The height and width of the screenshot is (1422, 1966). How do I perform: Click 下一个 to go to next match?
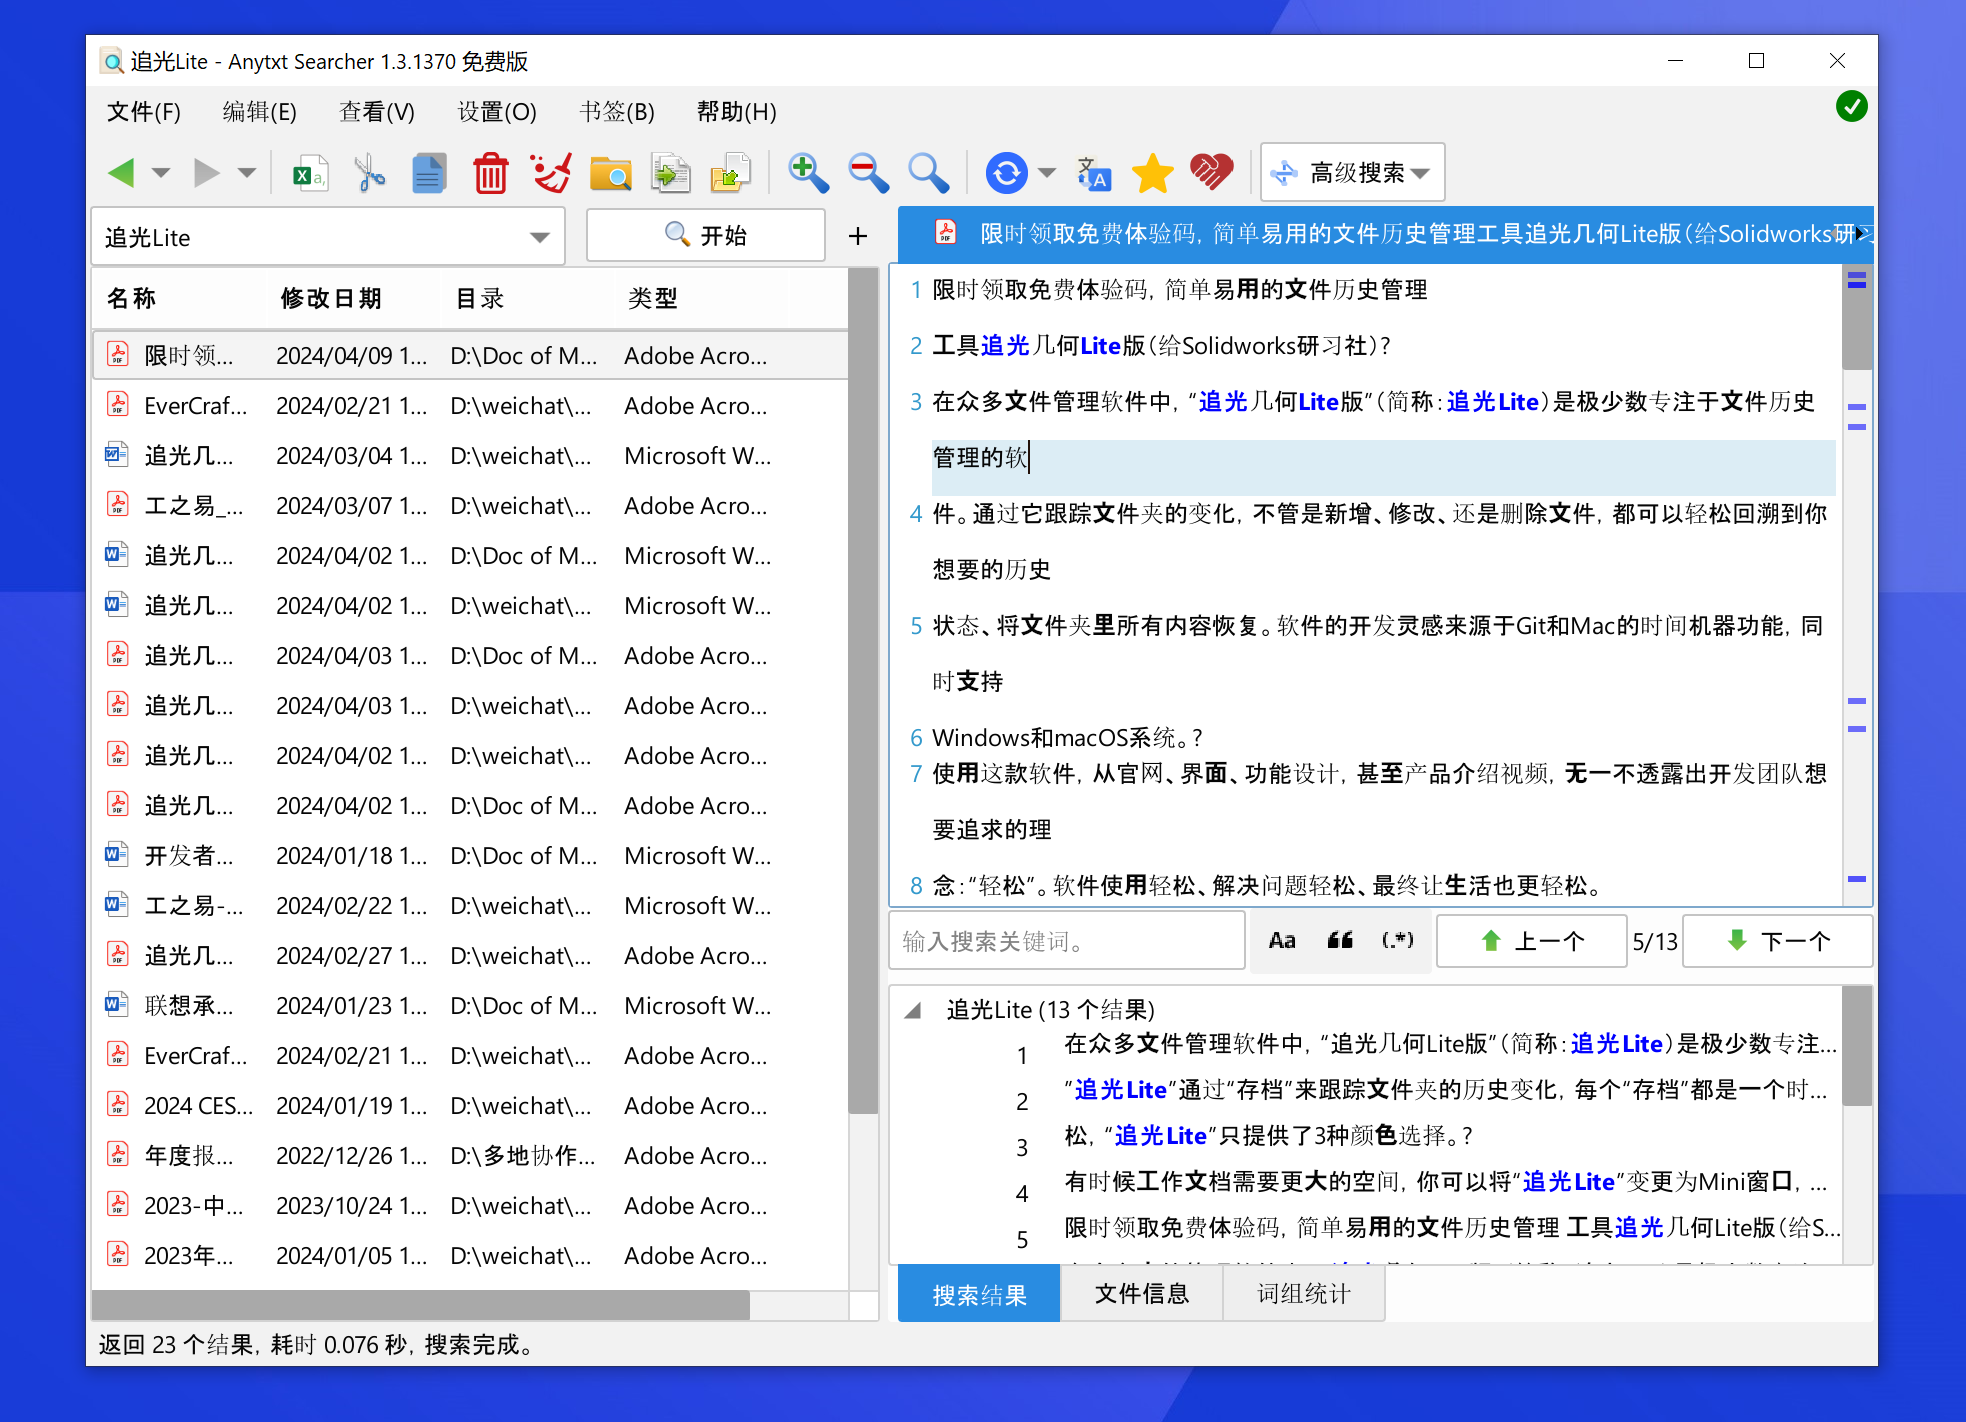[x=1777, y=941]
